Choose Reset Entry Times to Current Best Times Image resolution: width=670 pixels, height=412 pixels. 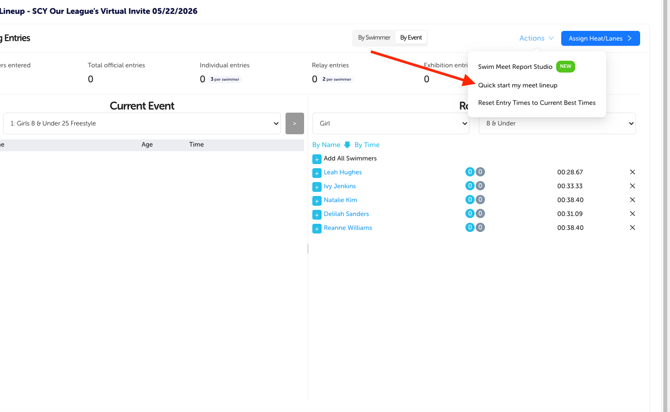coord(537,103)
